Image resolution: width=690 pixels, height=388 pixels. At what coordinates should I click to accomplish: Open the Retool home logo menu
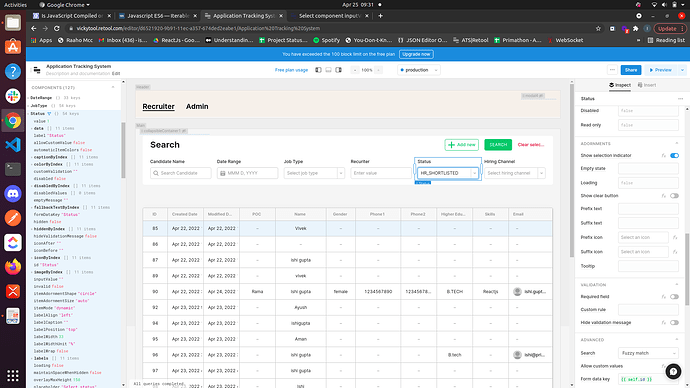point(37,70)
